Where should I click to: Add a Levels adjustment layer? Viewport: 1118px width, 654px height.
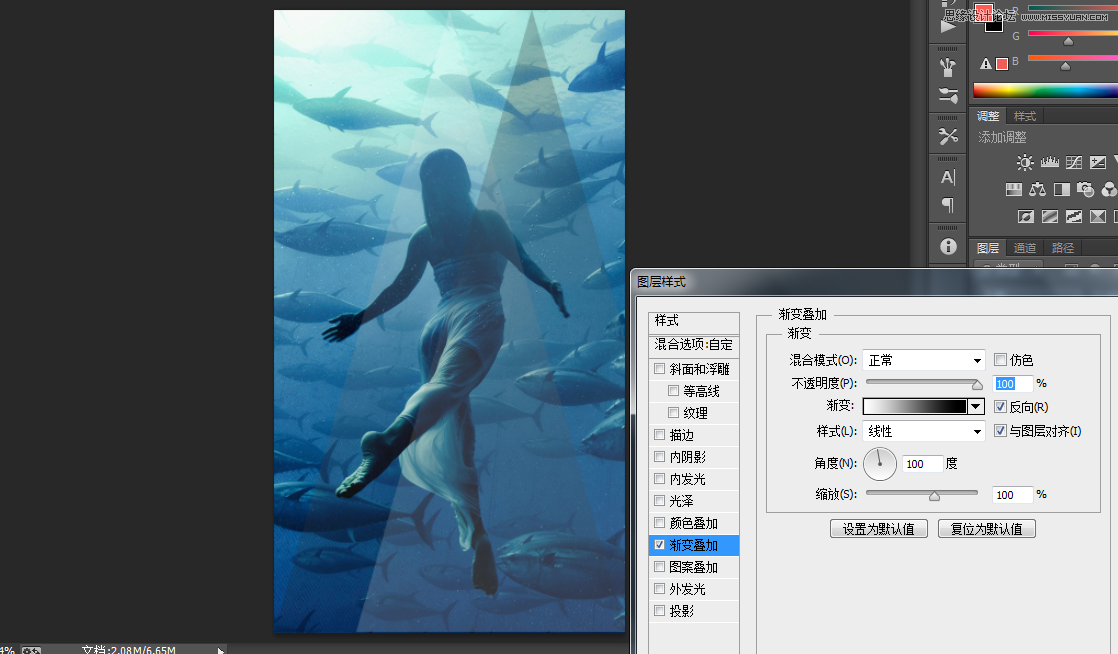1050,162
